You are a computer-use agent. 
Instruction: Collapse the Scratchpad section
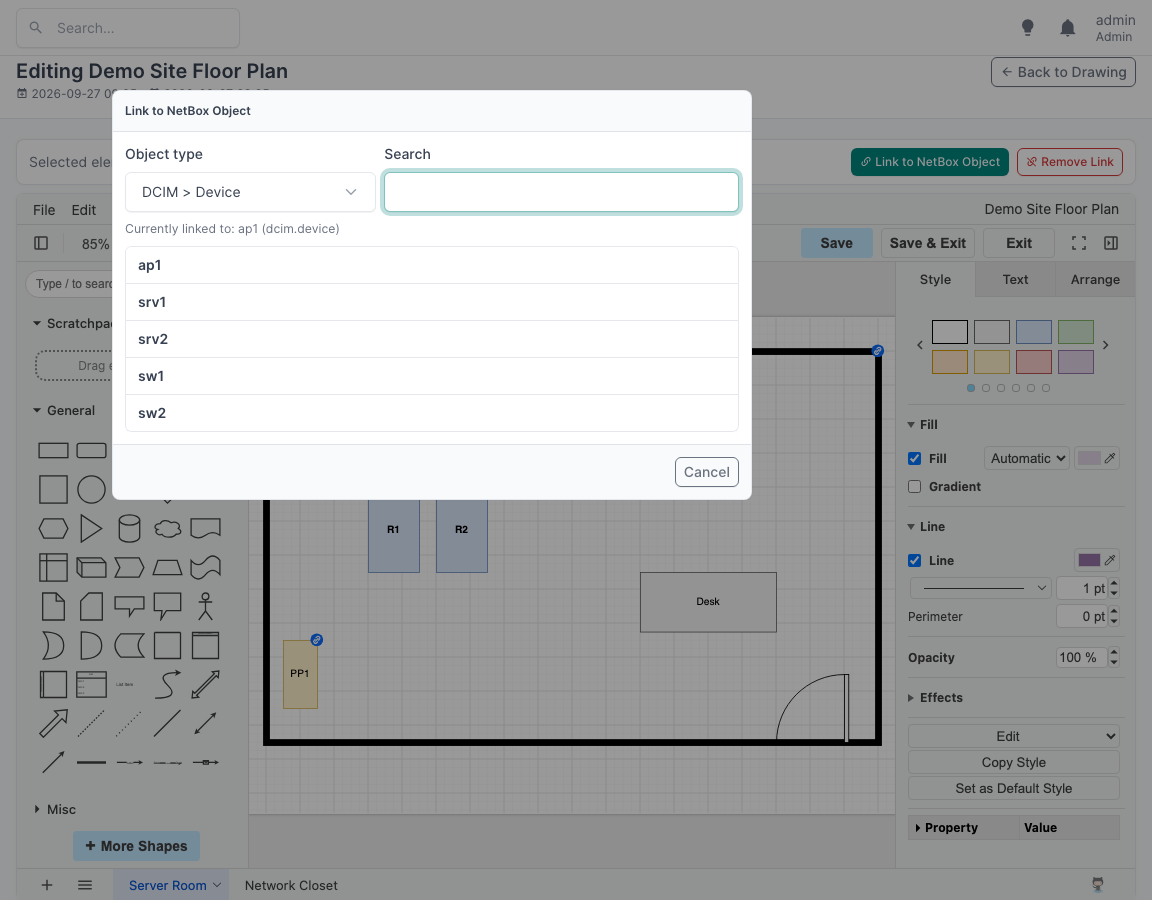(x=73, y=323)
